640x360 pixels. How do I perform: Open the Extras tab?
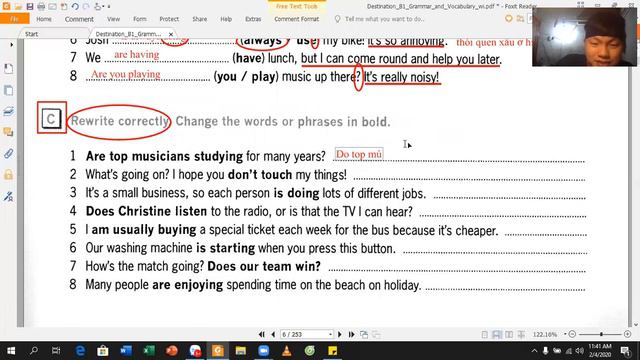[253, 19]
